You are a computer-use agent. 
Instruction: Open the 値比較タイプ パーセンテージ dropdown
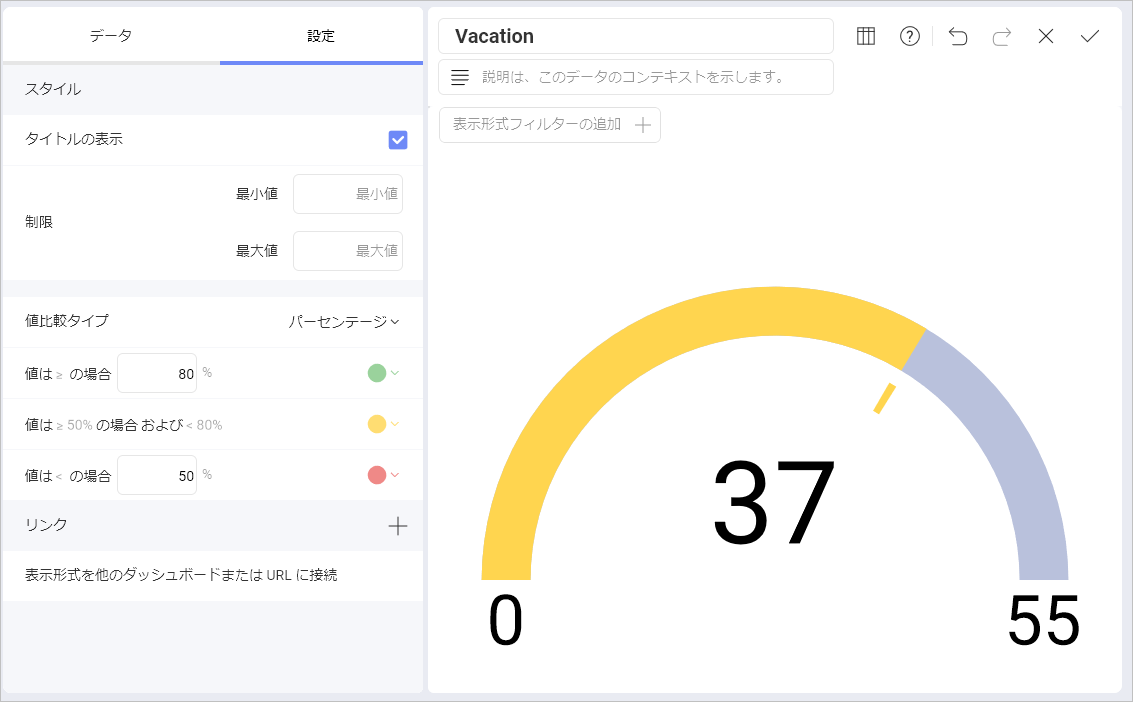344,321
